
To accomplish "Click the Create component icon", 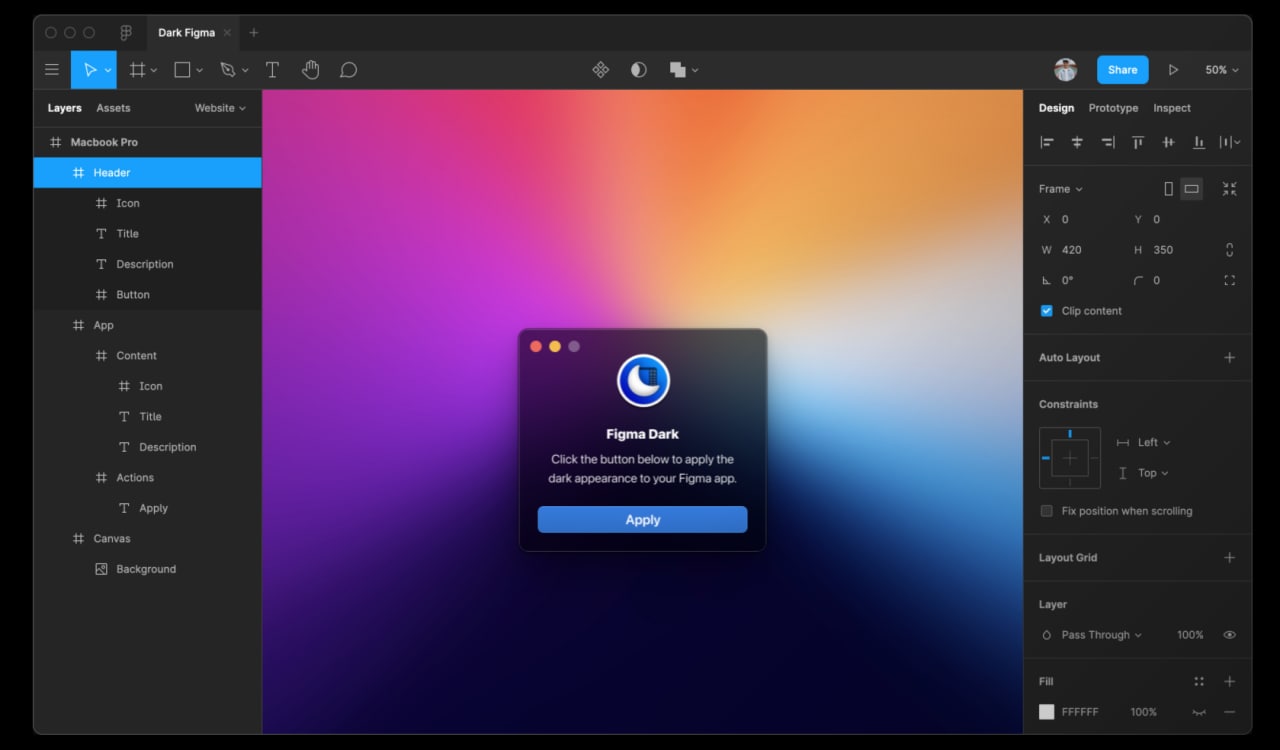I will (601, 70).
